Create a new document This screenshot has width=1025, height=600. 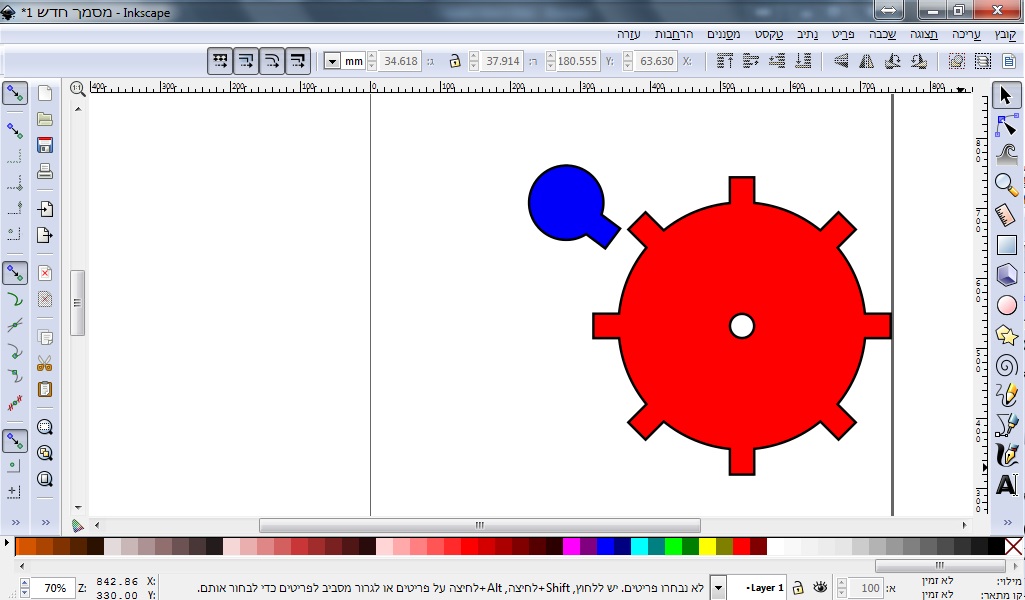click(x=44, y=93)
